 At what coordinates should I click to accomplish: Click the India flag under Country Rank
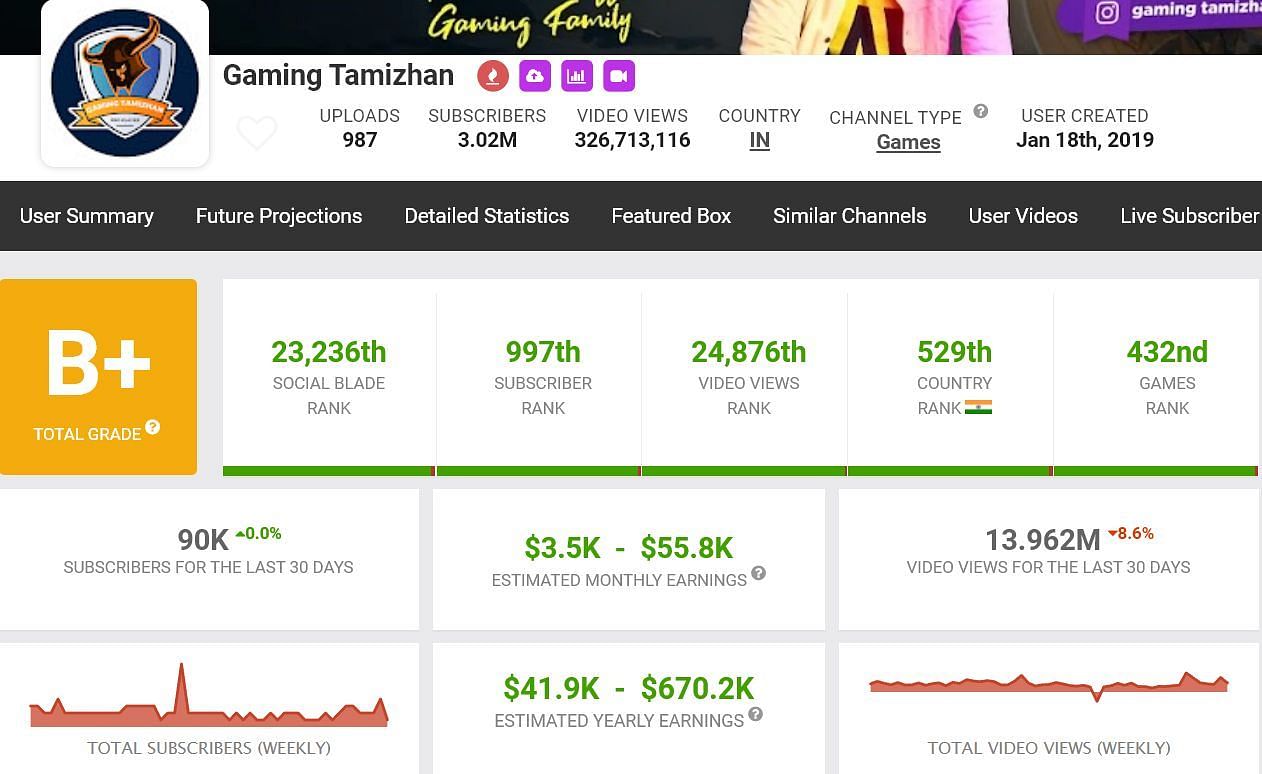tap(978, 407)
